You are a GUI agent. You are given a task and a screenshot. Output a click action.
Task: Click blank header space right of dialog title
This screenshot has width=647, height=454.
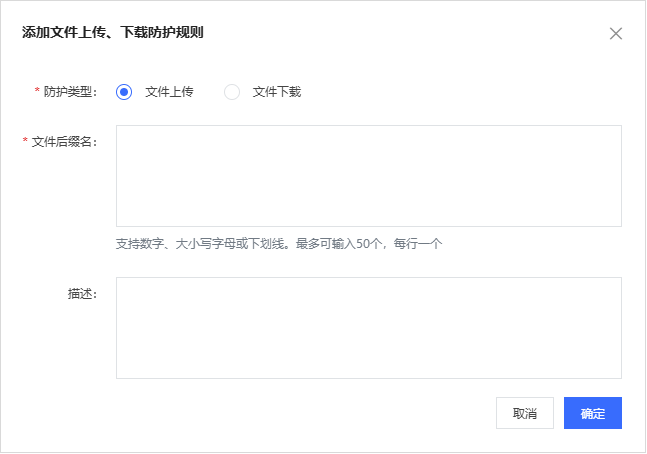click(x=400, y=33)
